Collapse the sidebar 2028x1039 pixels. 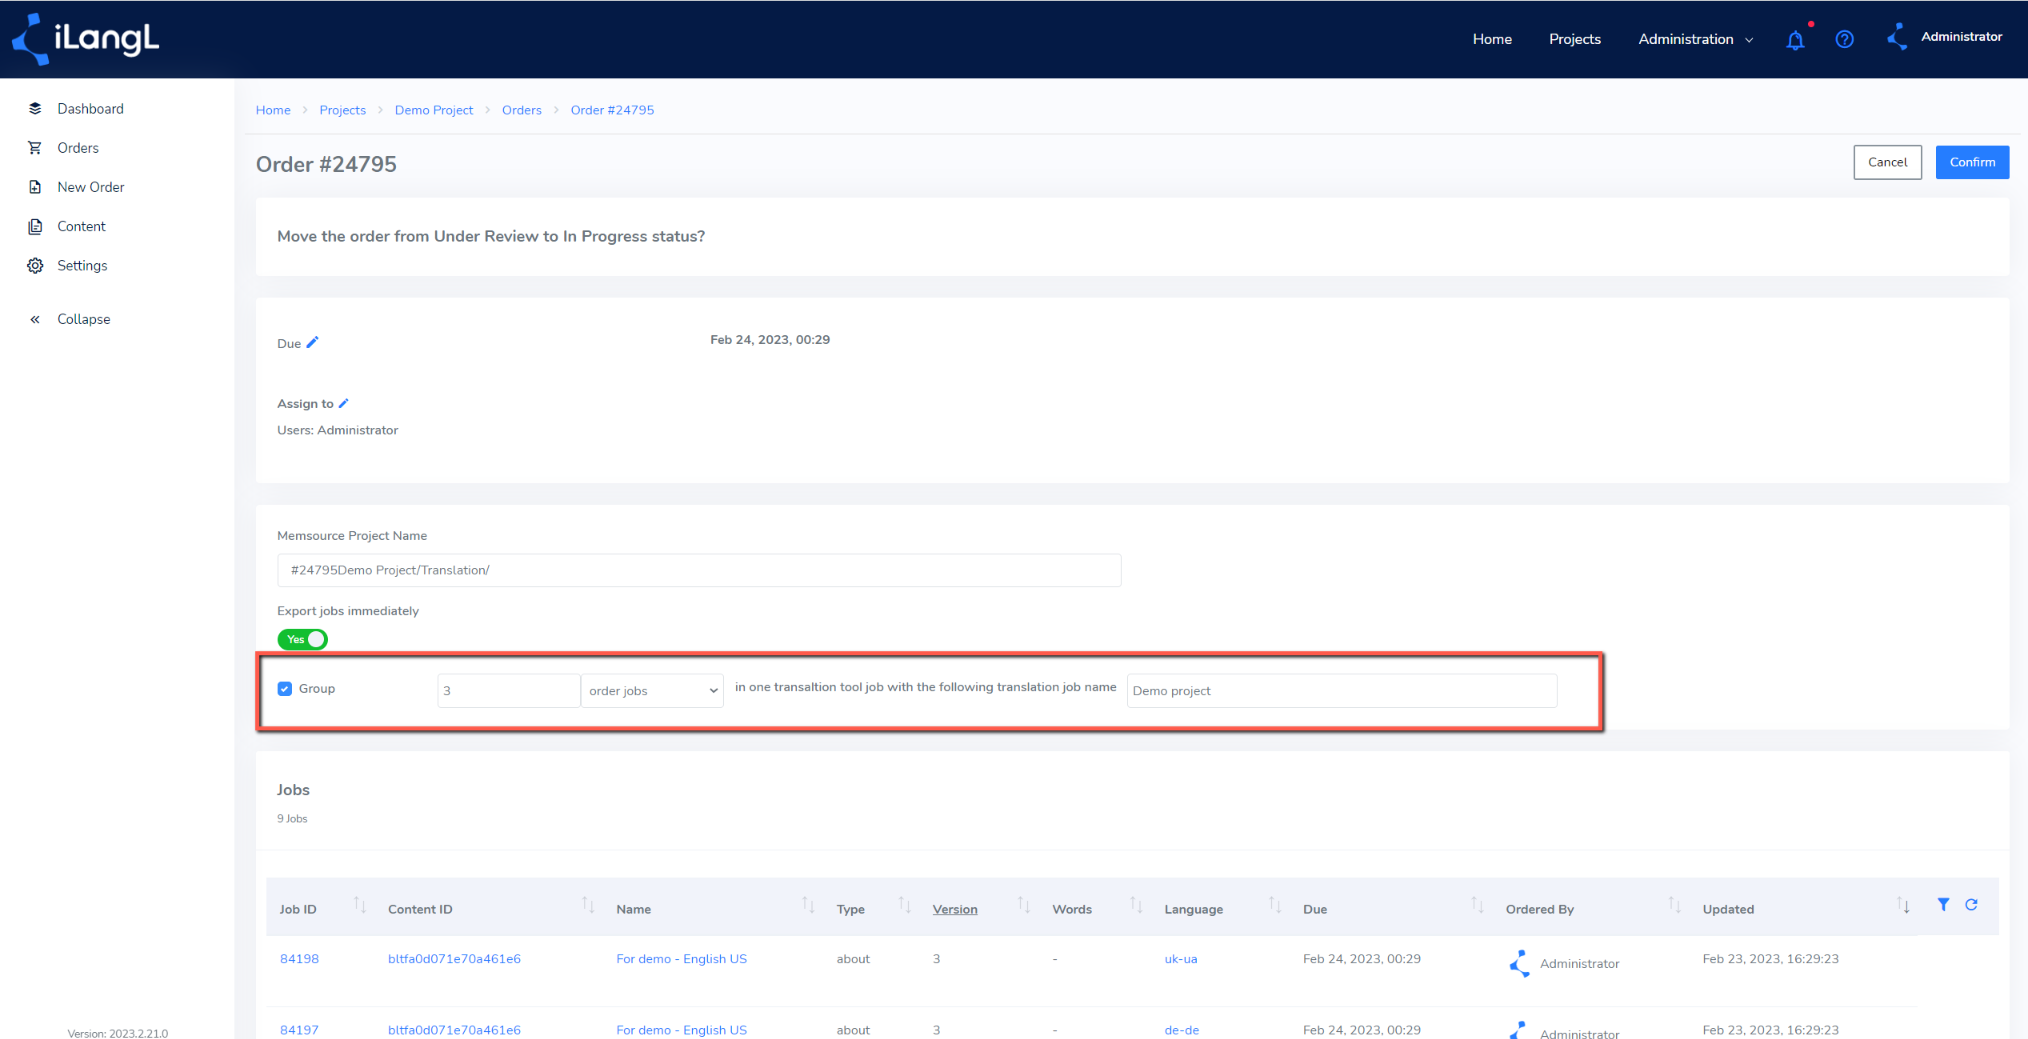pyautogui.click(x=84, y=319)
